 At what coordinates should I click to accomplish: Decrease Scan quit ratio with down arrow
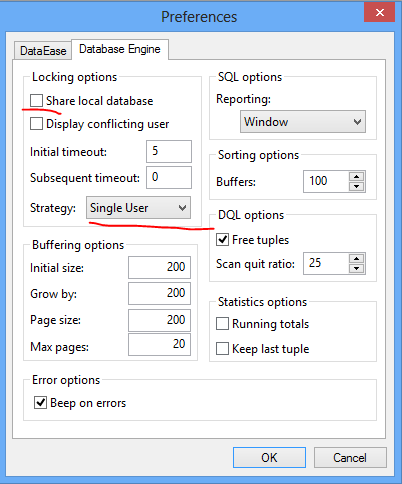click(x=356, y=268)
